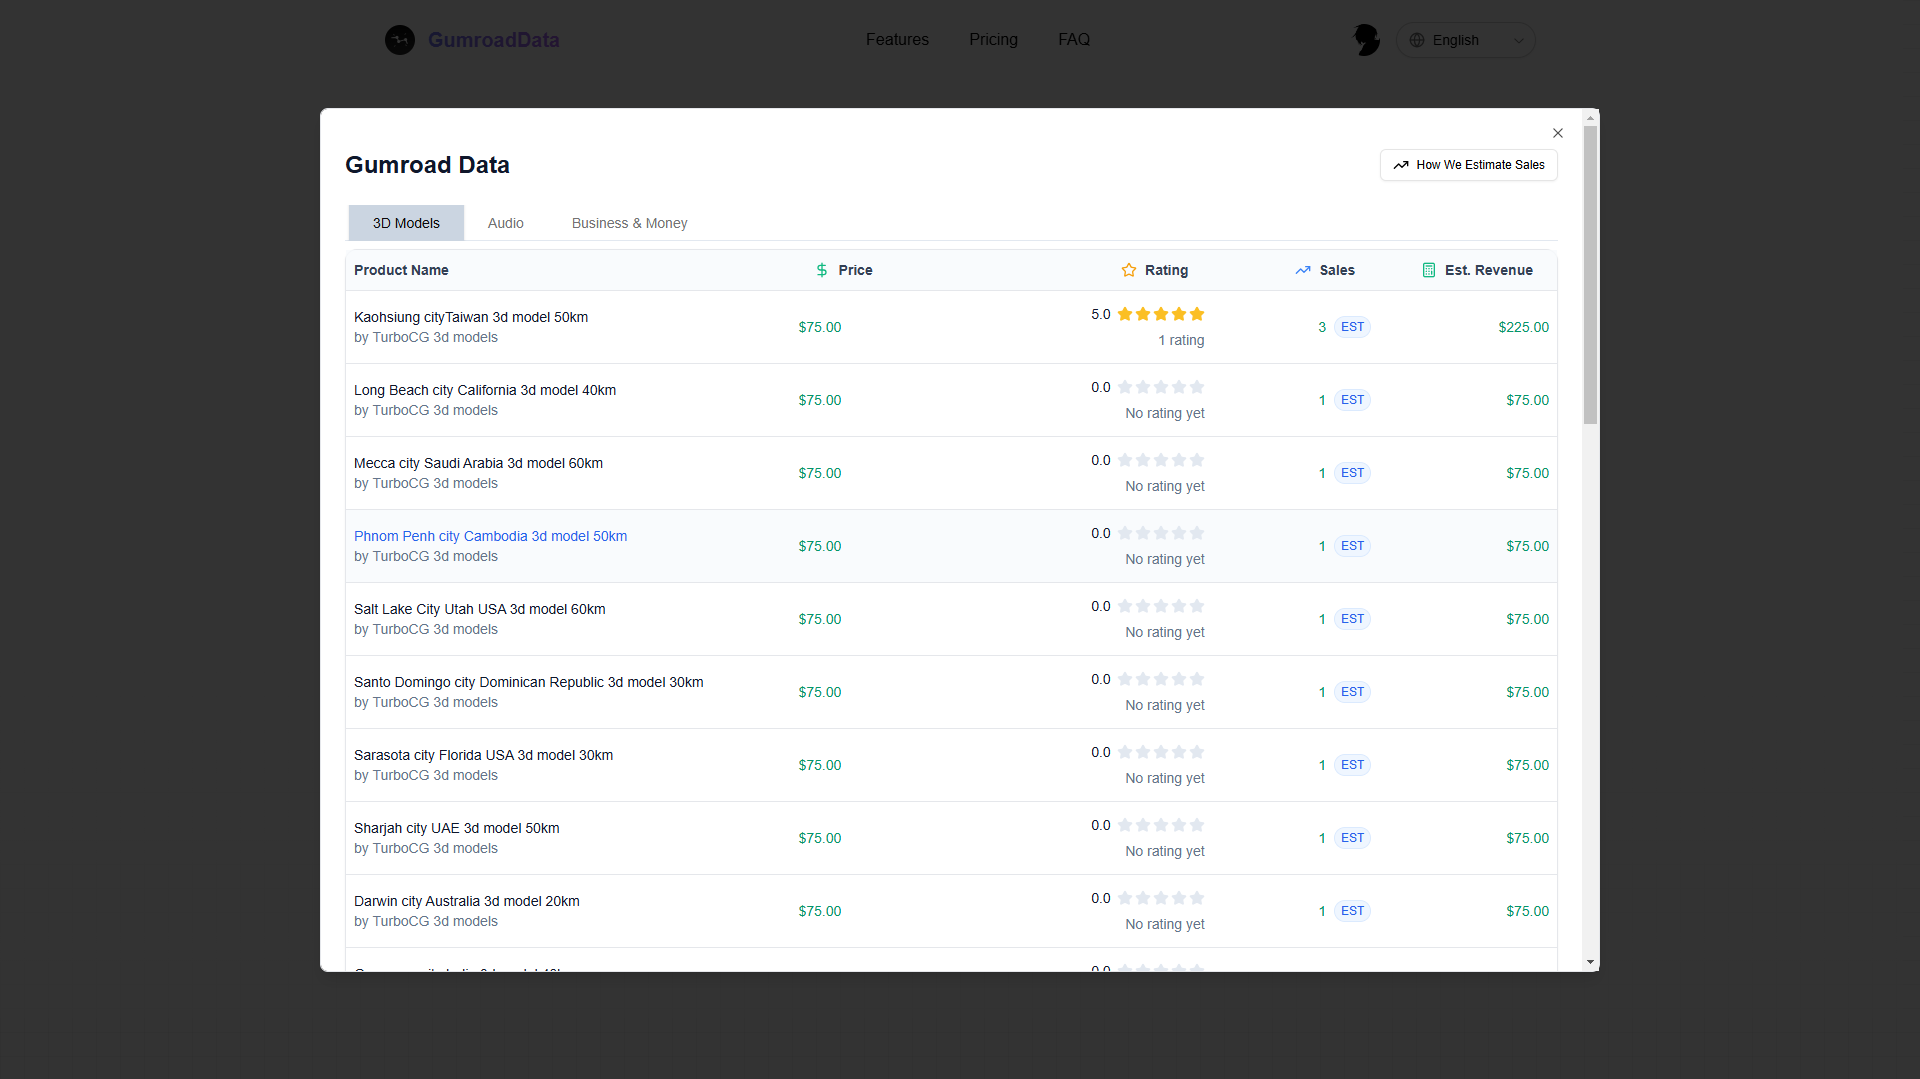Open Kaohsiung cityTaiwan 3d model 50km

pyautogui.click(x=471, y=317)
